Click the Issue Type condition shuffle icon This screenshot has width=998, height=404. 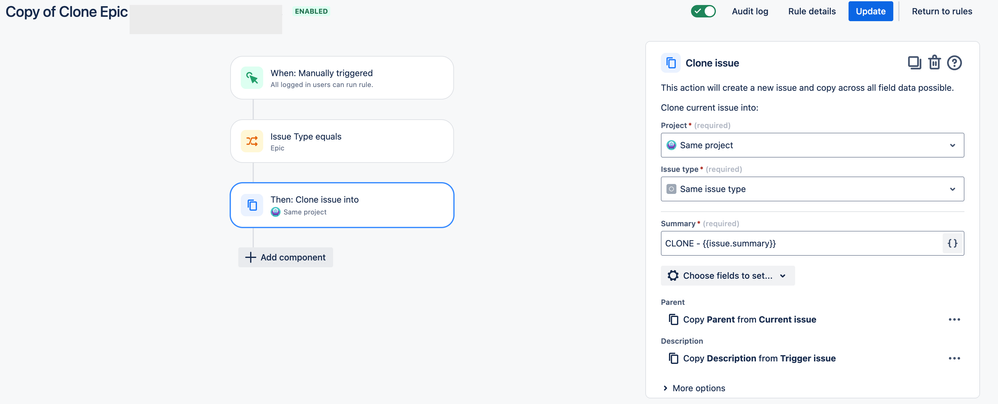point(252,141)
